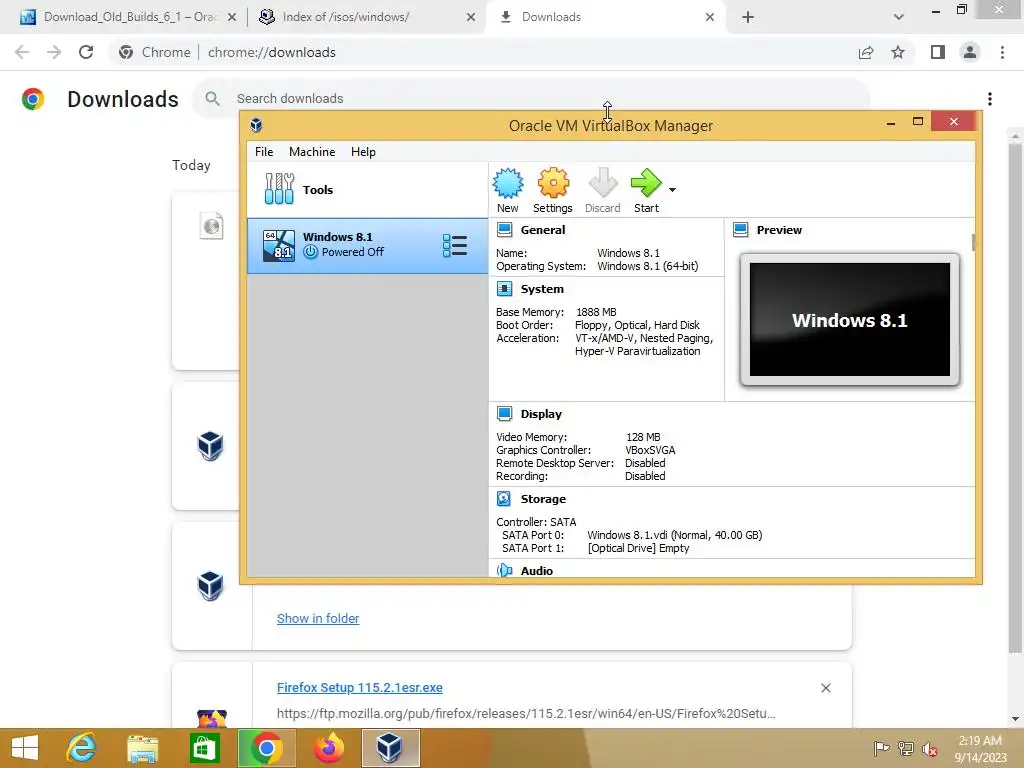Click the Display section screen icon

click(504, 414)
